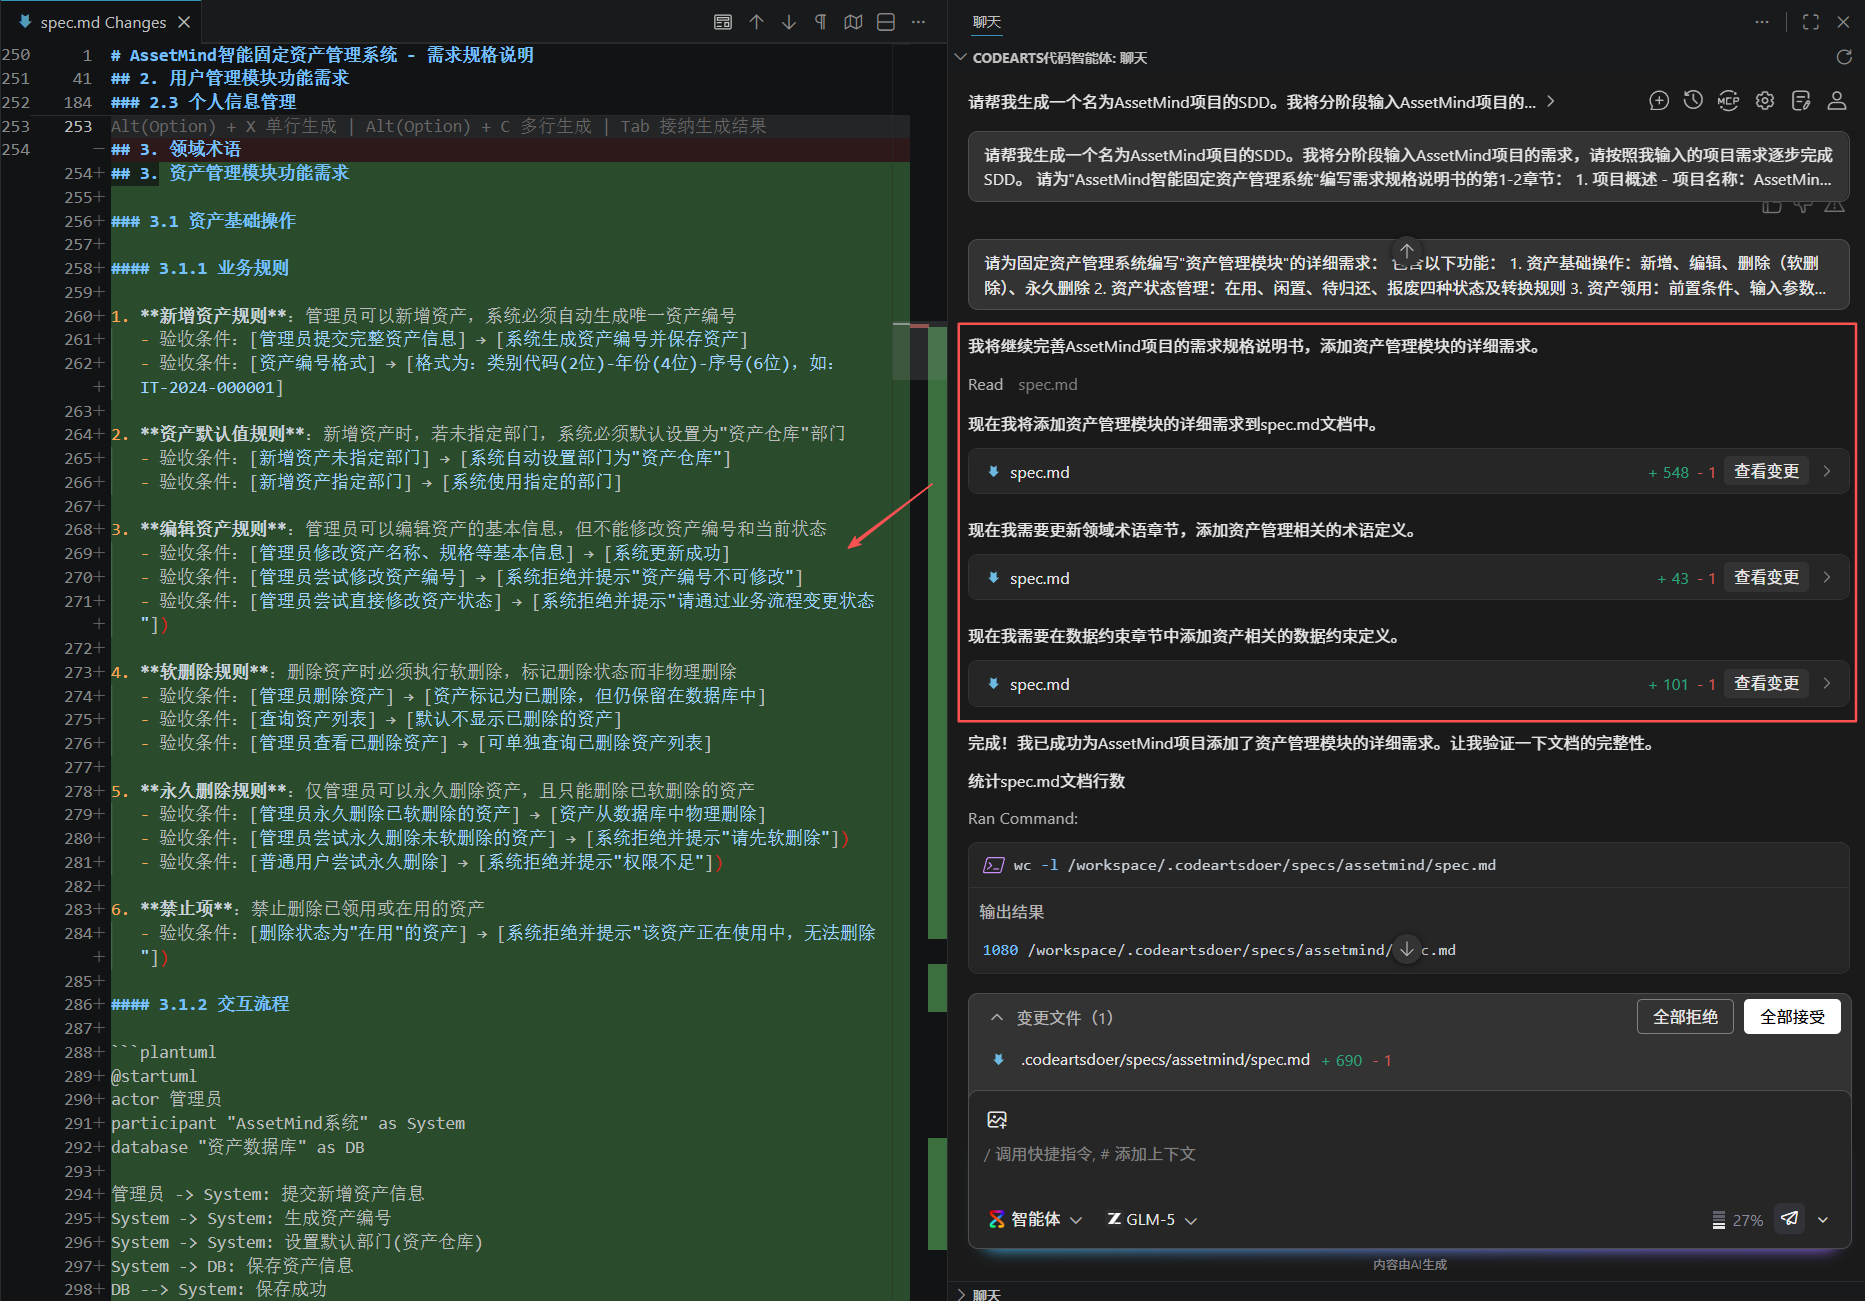Accept all changes with 全部接受
The width and height of the screenshot is (1865, 1301).
[x=1792, y=1017]
